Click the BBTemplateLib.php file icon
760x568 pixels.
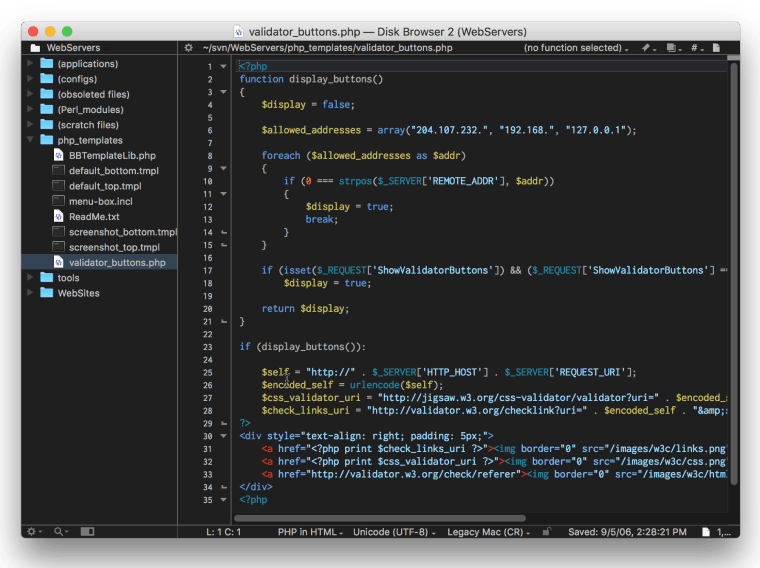tap(59, 156)
